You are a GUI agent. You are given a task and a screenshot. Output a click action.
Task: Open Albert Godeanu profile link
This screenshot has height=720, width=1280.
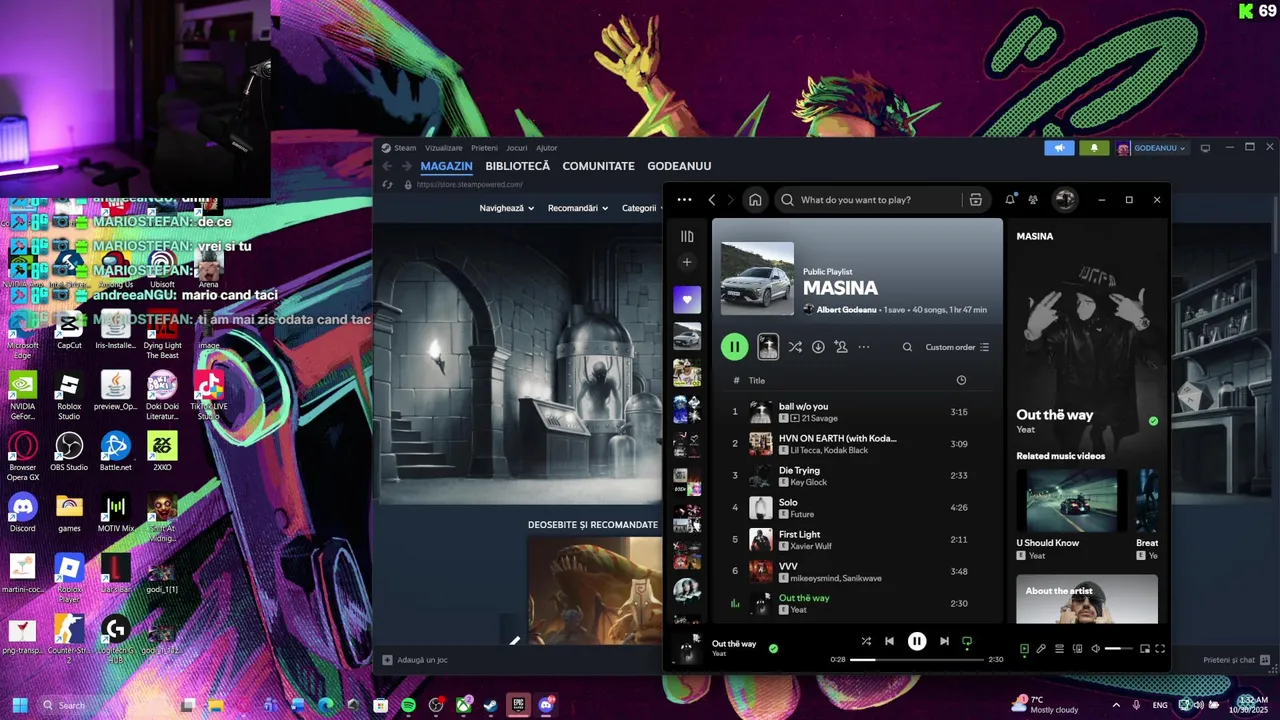tap(846, 310)
